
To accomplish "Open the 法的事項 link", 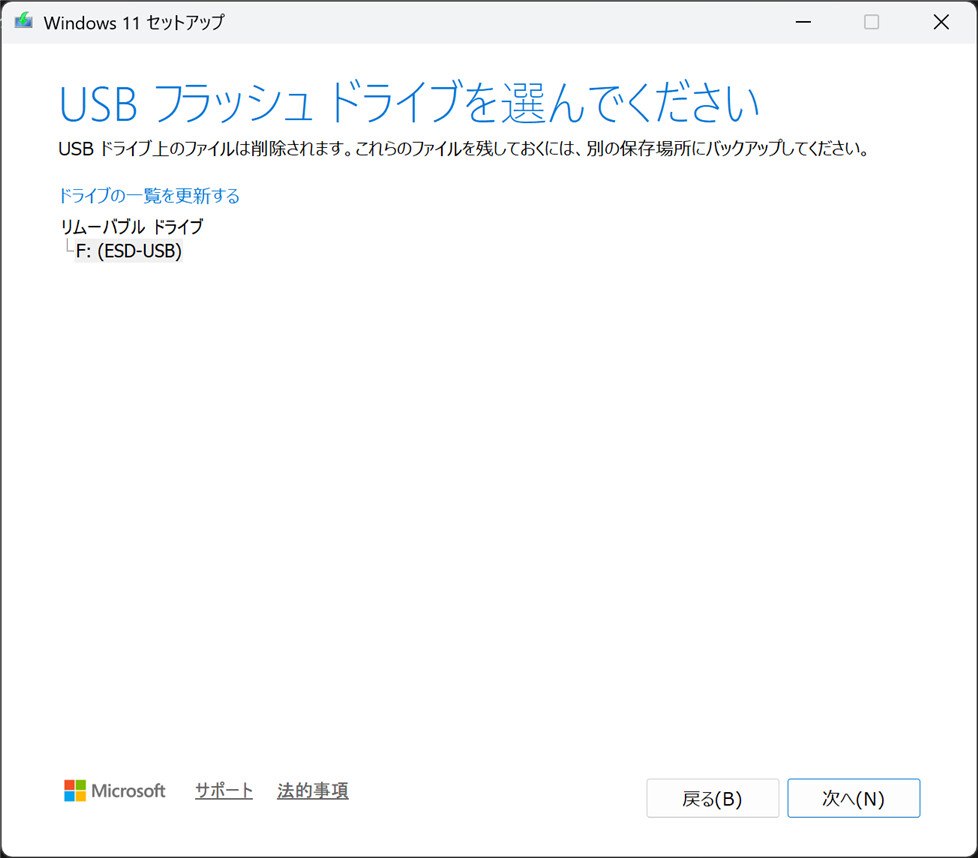I will pyautogui.click(x=312, y=791).
